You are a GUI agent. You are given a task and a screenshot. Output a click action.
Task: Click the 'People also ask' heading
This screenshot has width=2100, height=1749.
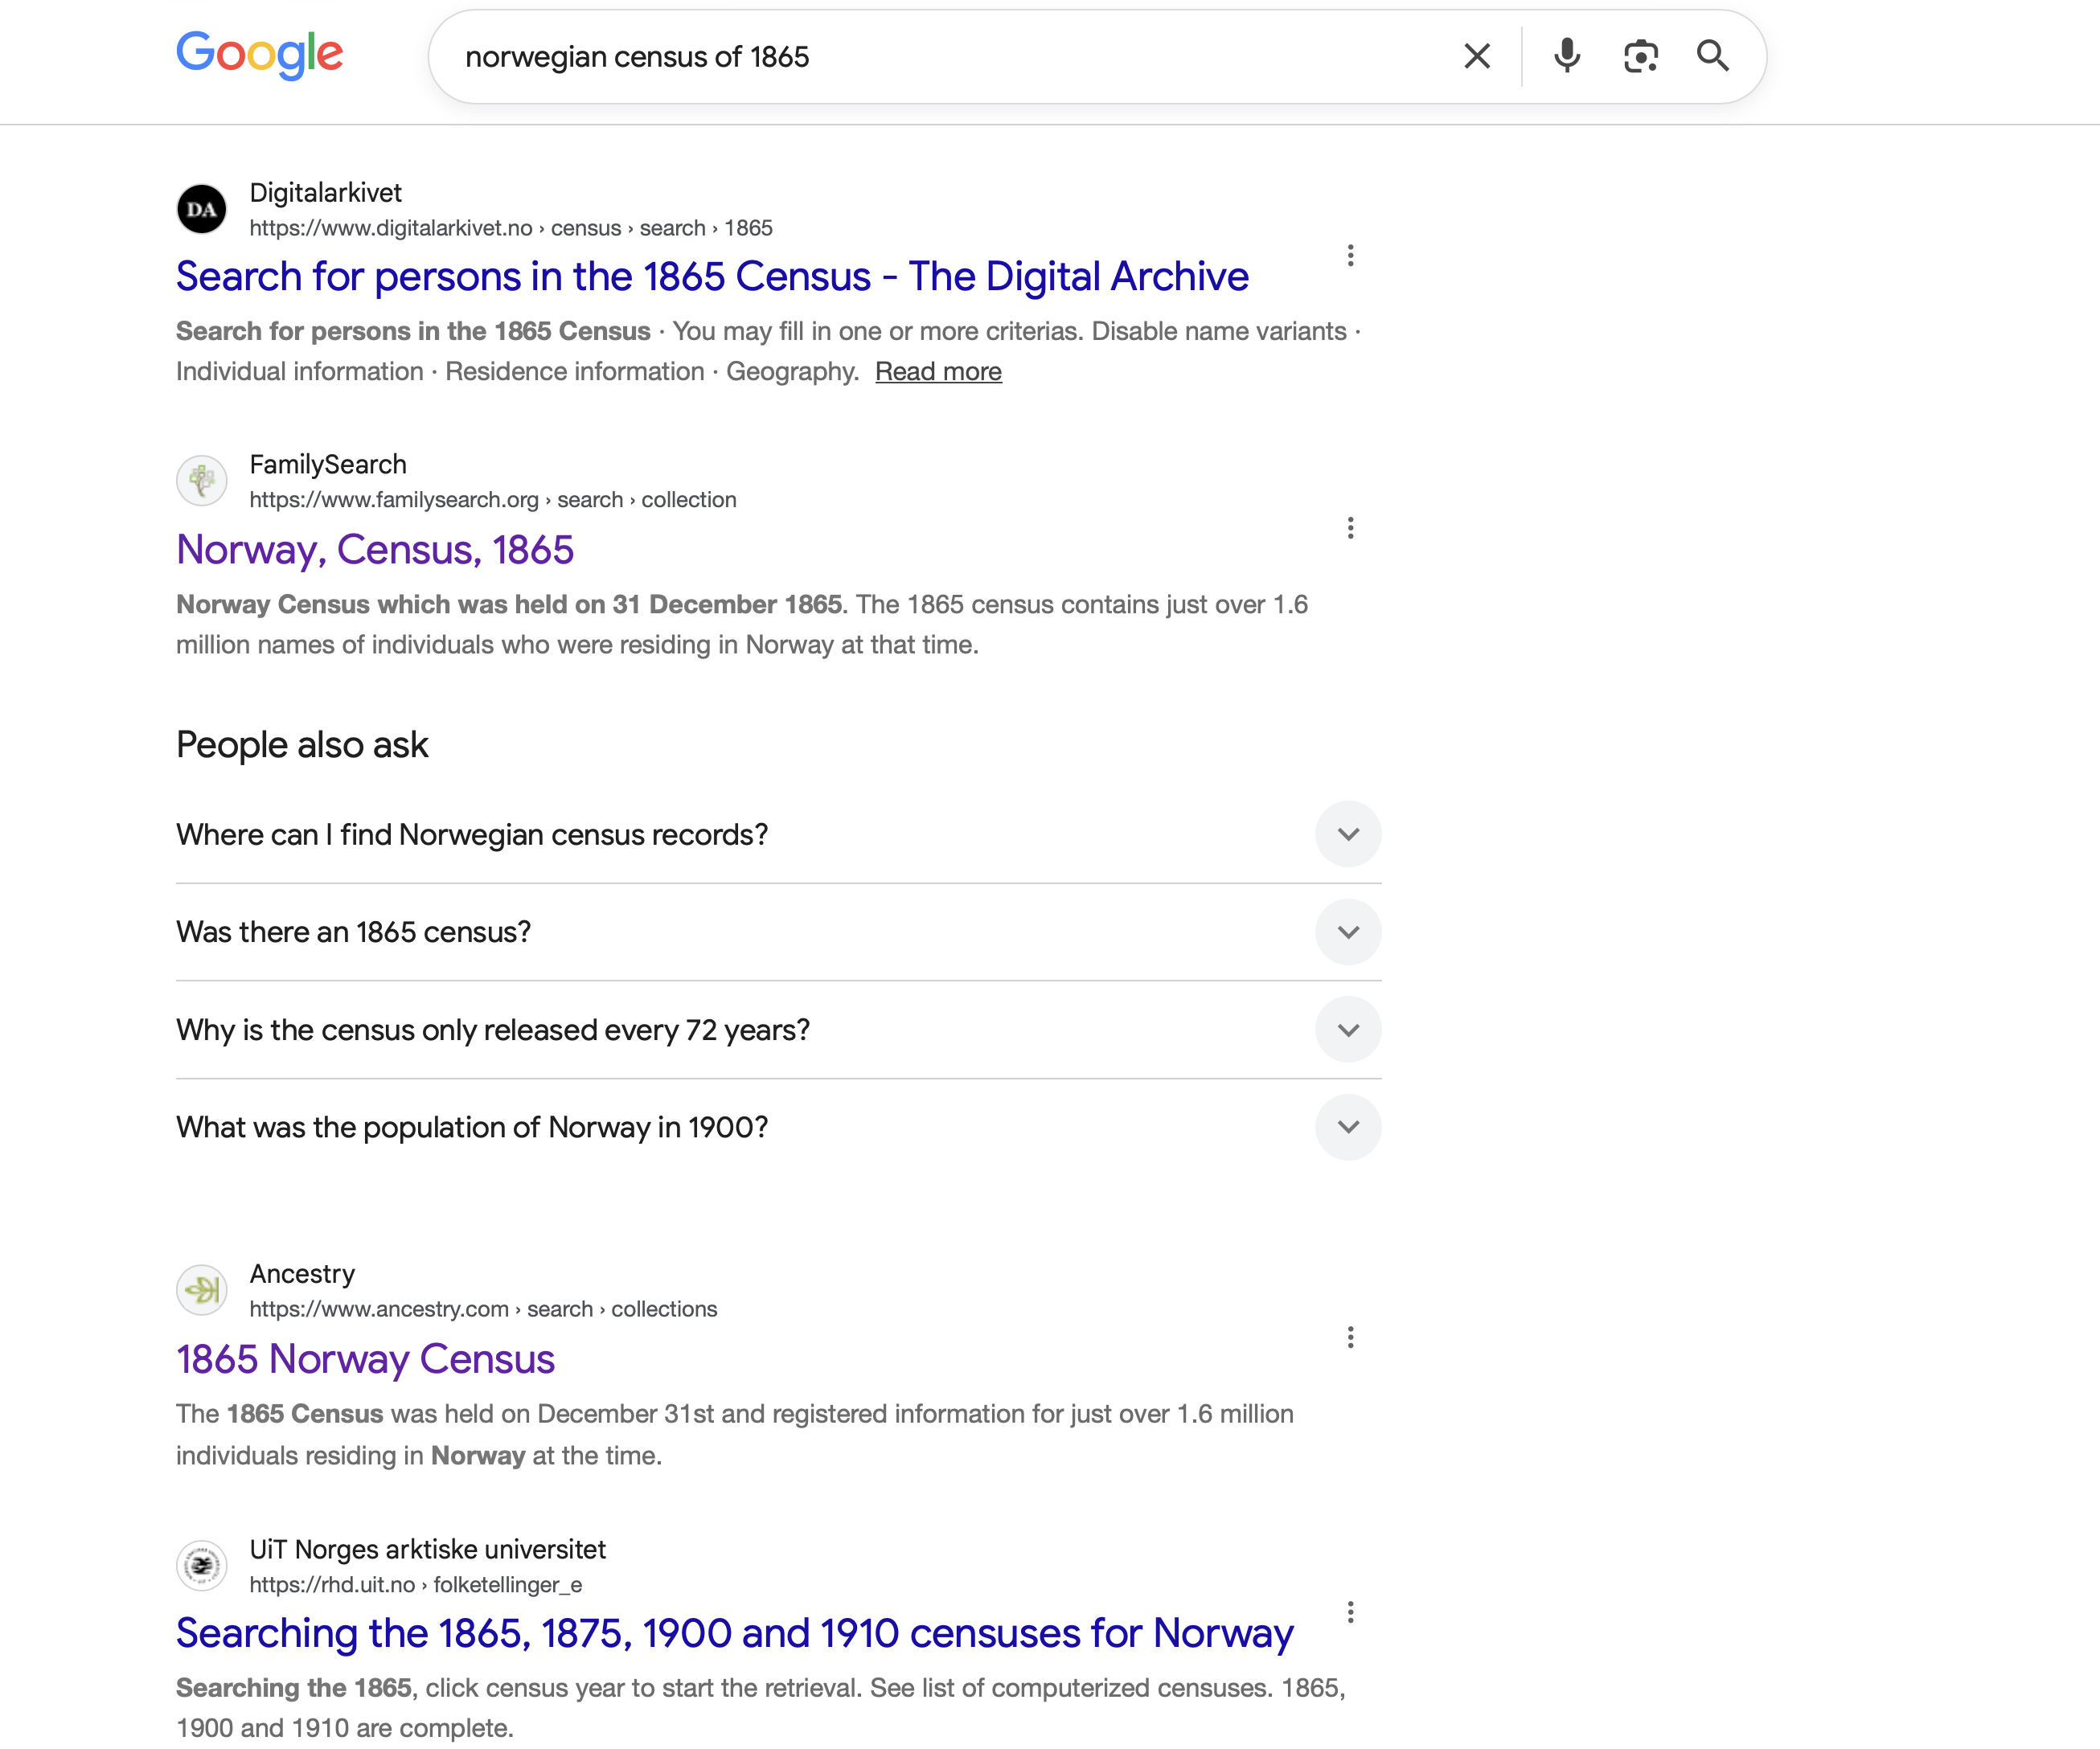302,745
